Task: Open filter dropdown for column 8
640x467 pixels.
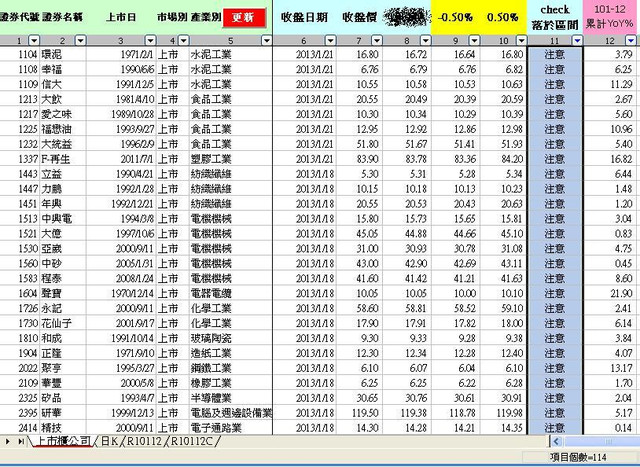Action: 425,40
